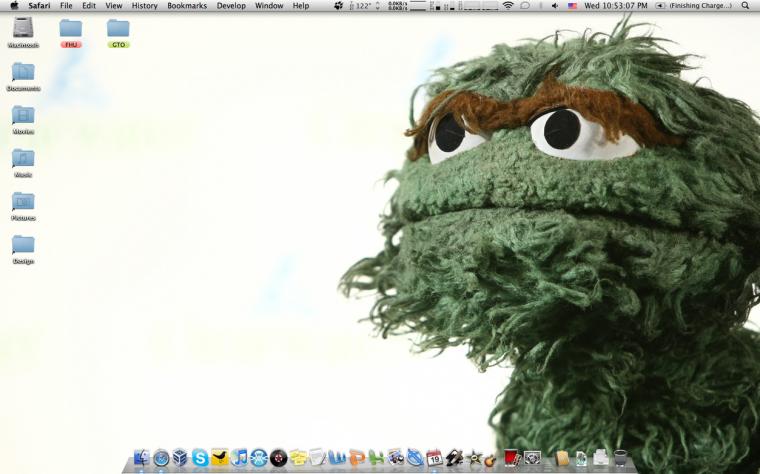Open the blue circular network icon in Dock

(259, 458)
